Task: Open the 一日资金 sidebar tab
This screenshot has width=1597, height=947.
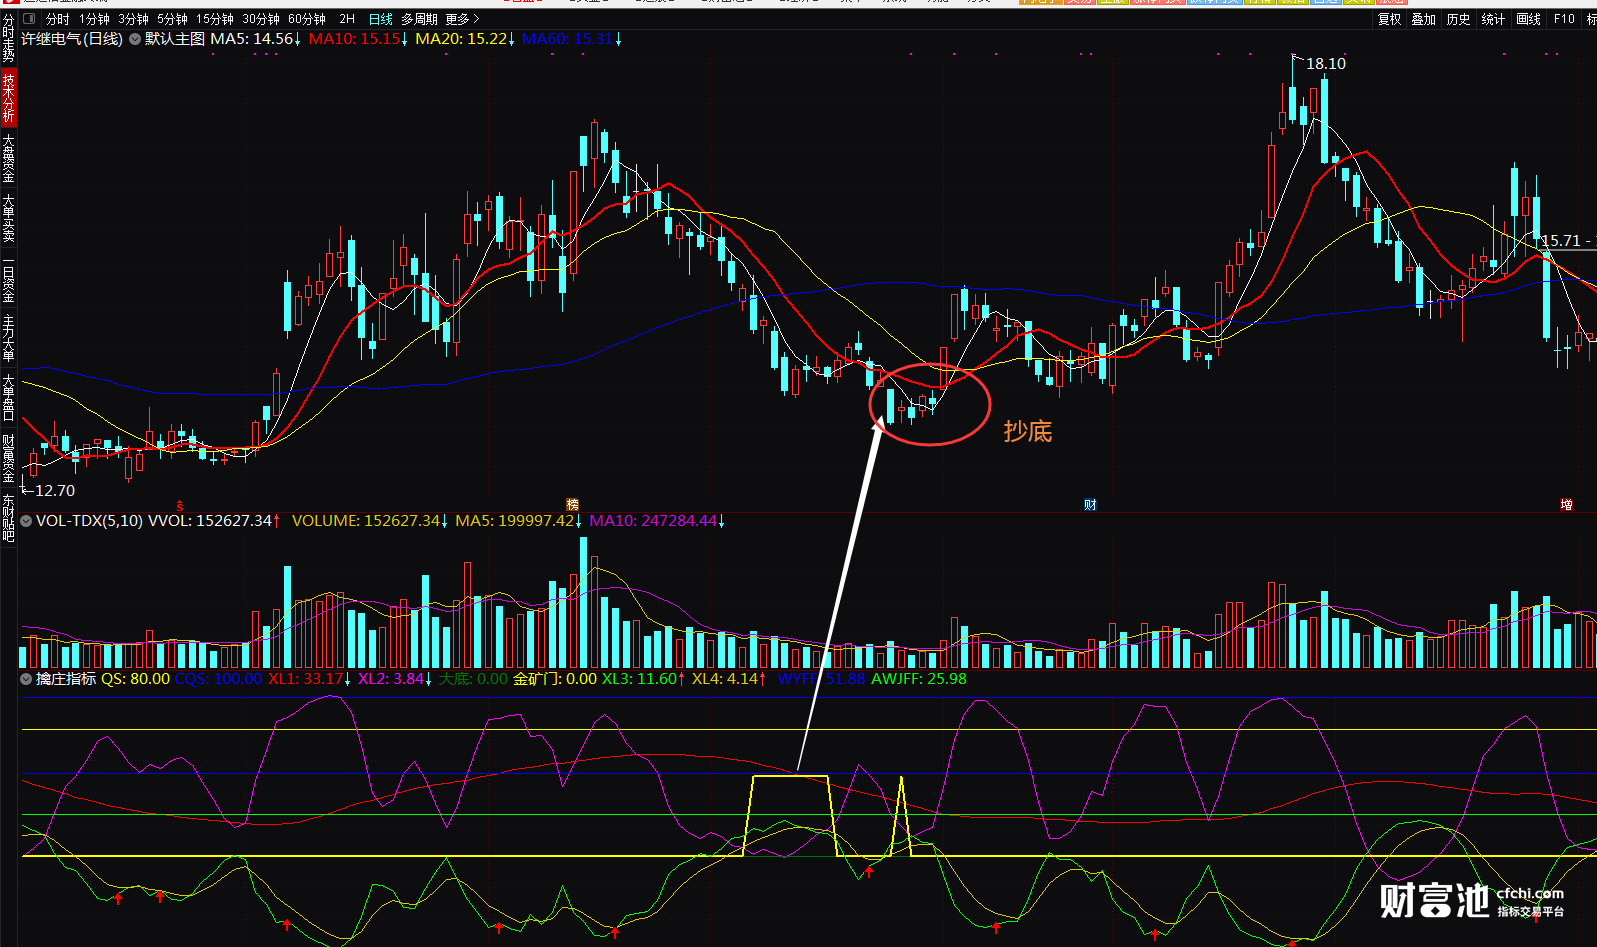Action: click(x=8, y=279)
